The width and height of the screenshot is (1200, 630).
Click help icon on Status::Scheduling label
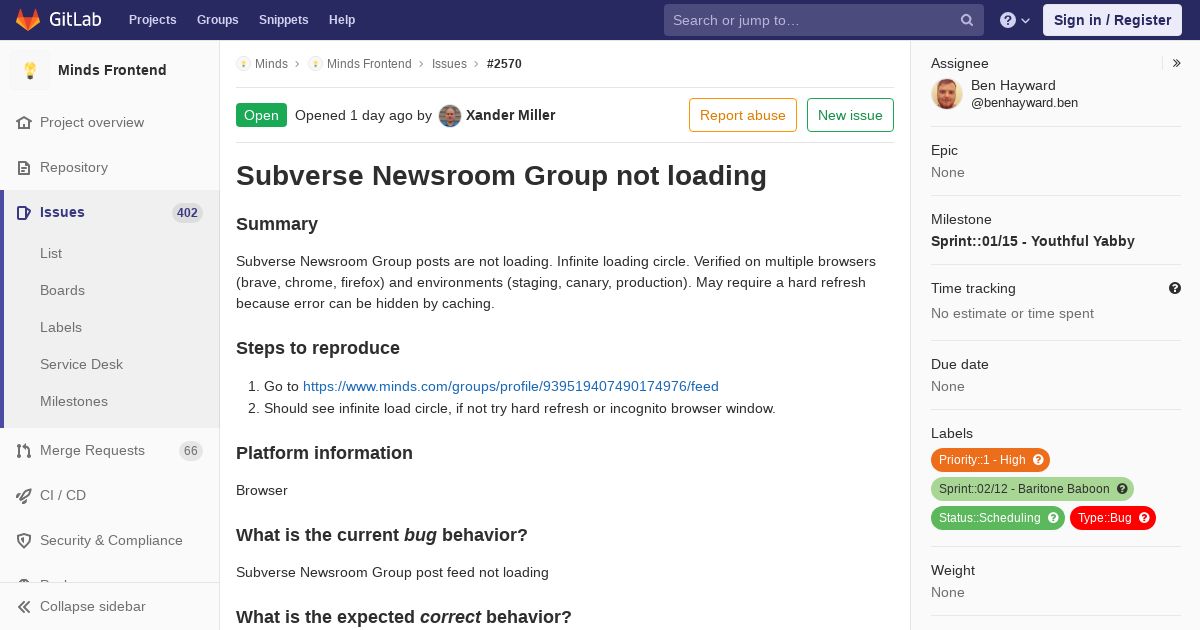(x=1053, y=518)
